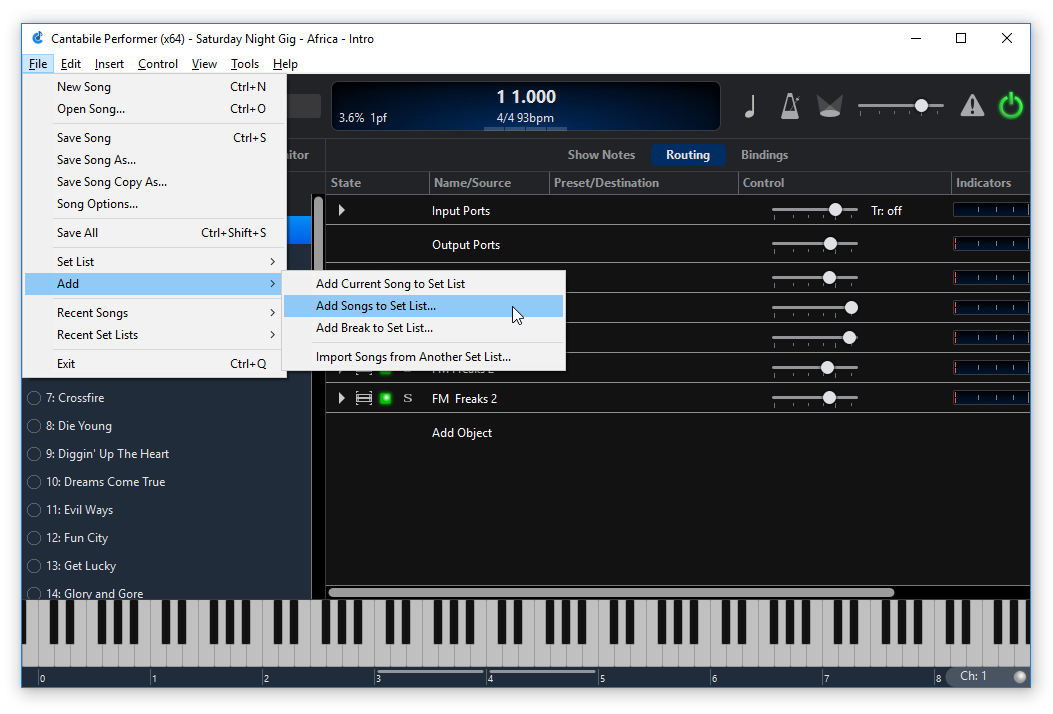Click the rack icon on FM Freaks 2 row
Screen dimensions: 1053x714
click(x=363, y=398)
